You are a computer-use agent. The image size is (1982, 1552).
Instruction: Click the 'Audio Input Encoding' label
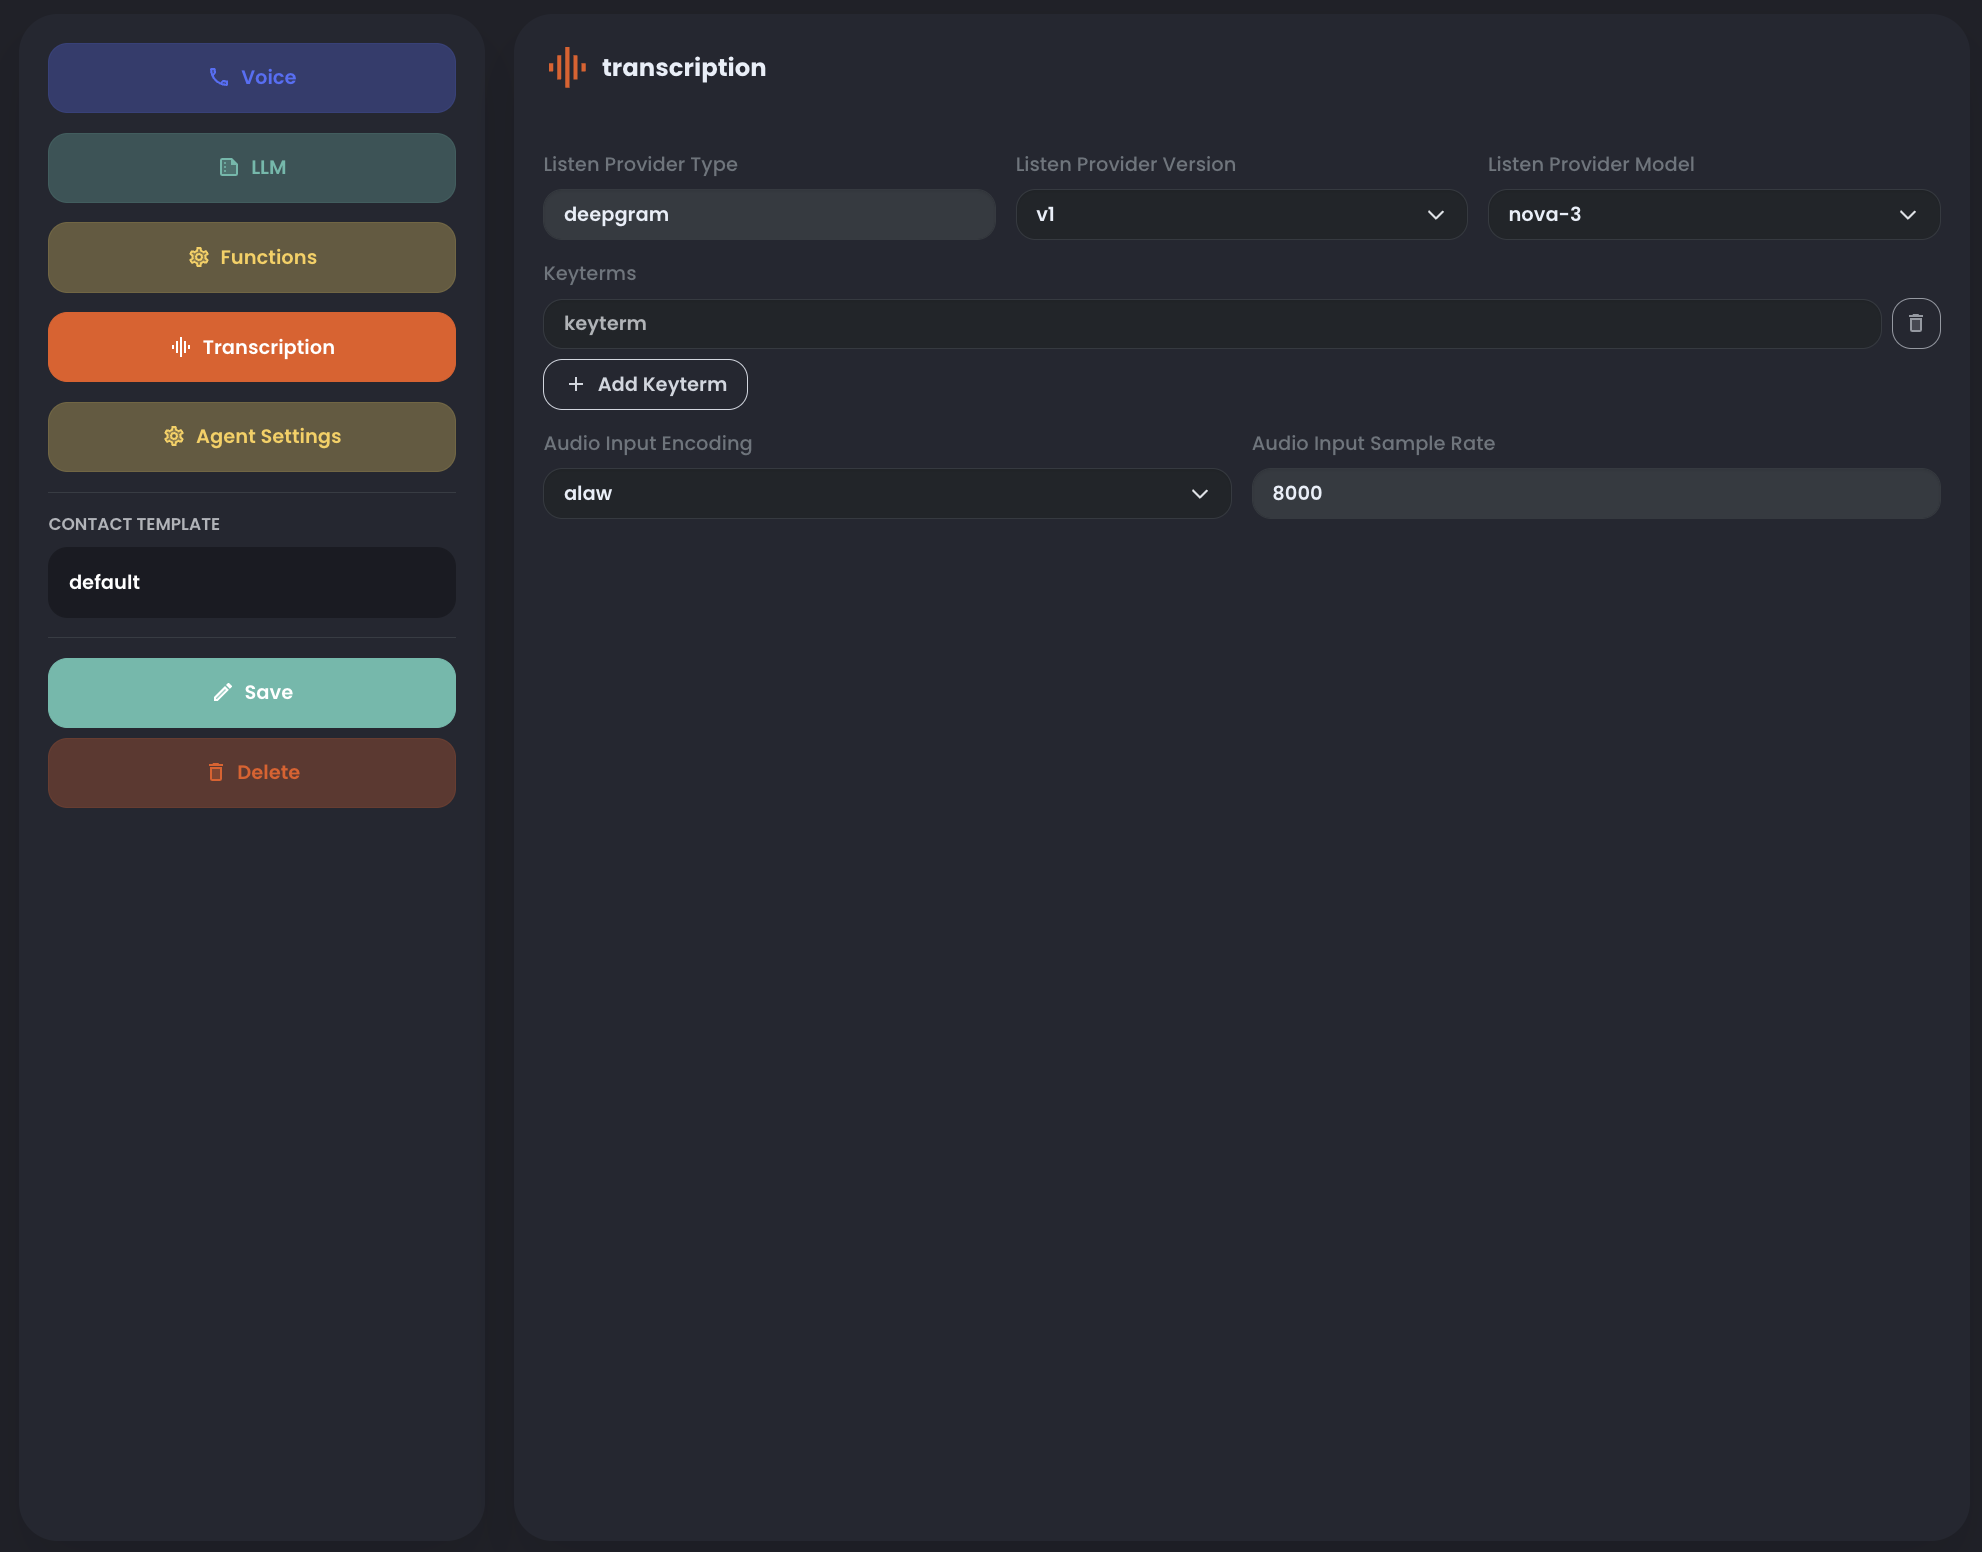tap(648, 443)
